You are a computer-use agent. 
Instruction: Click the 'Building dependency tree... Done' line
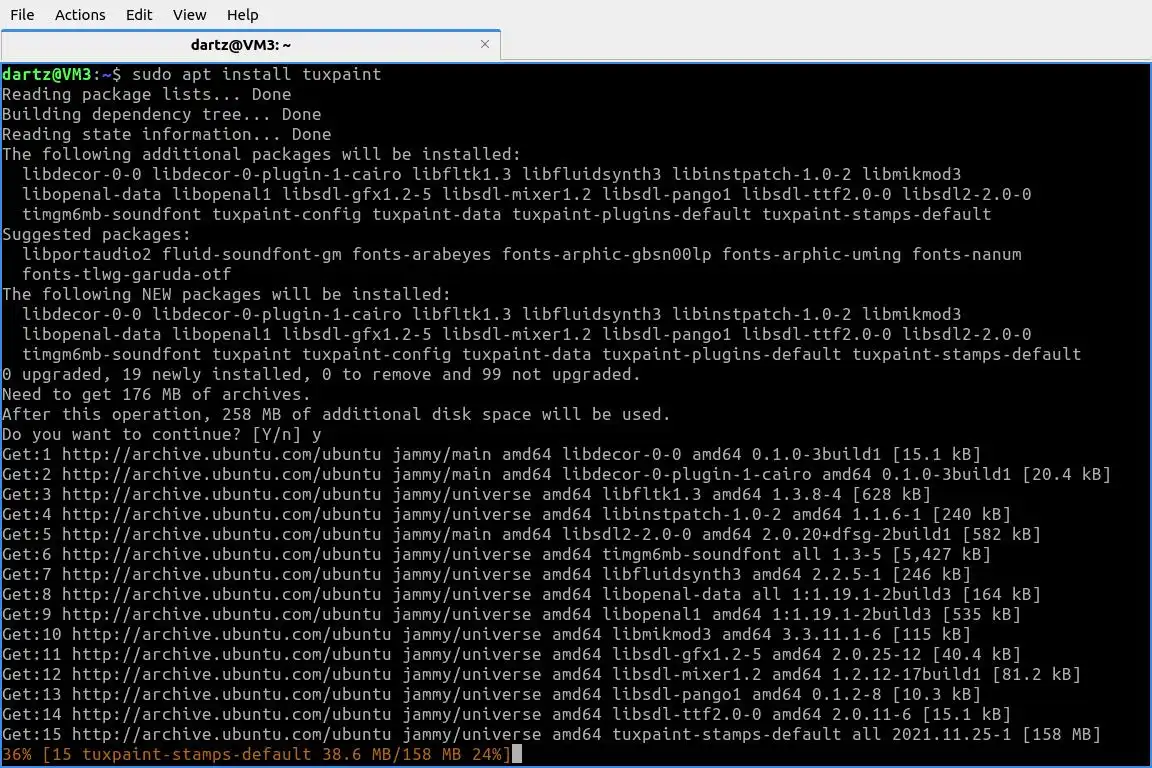pyautogui.click(x=161, y=114)
